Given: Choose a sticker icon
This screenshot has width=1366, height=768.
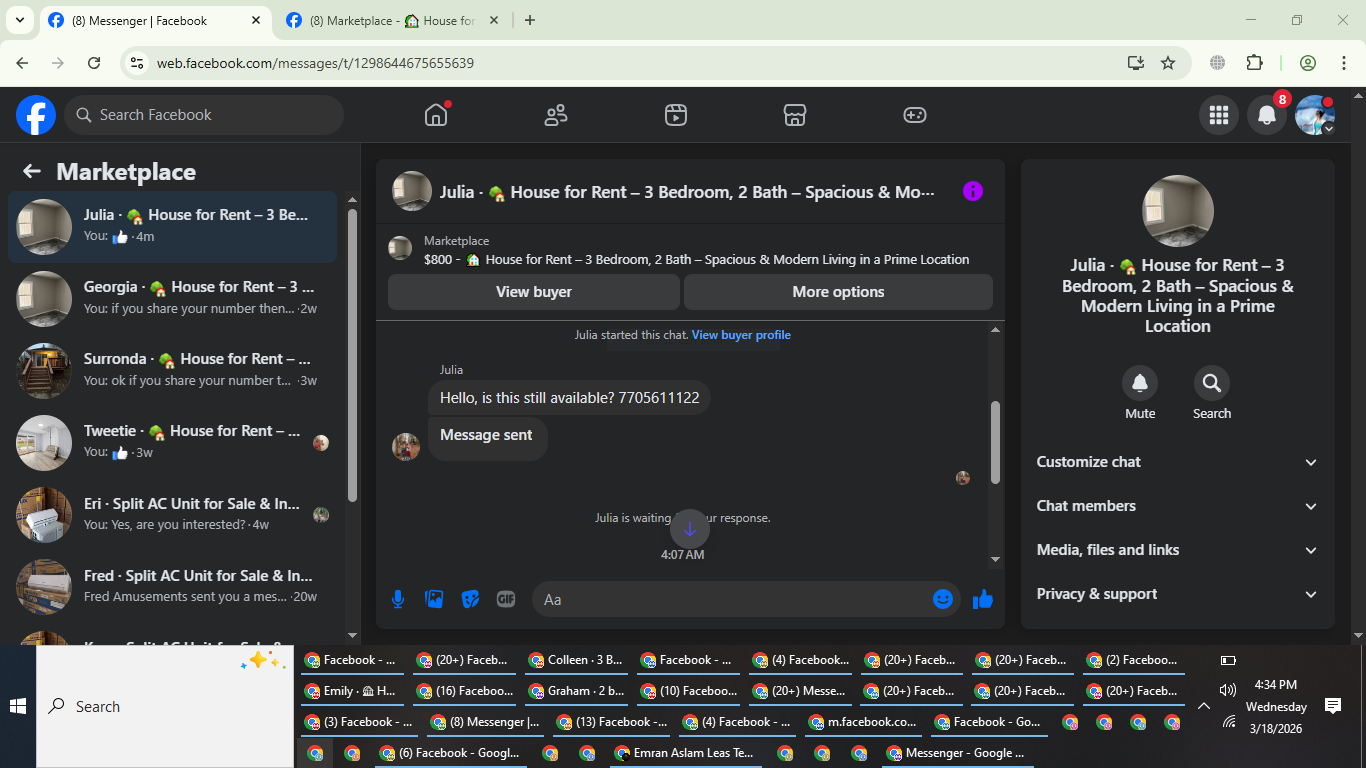Looking at the screenshot, I should (x=470, y=599).
